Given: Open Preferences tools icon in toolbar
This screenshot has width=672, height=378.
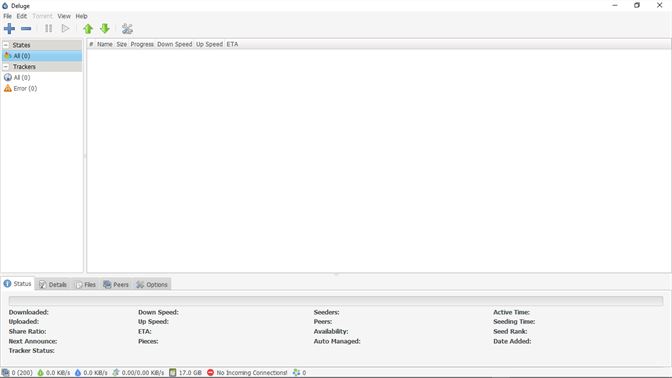Looking at the screenshot, I should (x=127, y=29).
